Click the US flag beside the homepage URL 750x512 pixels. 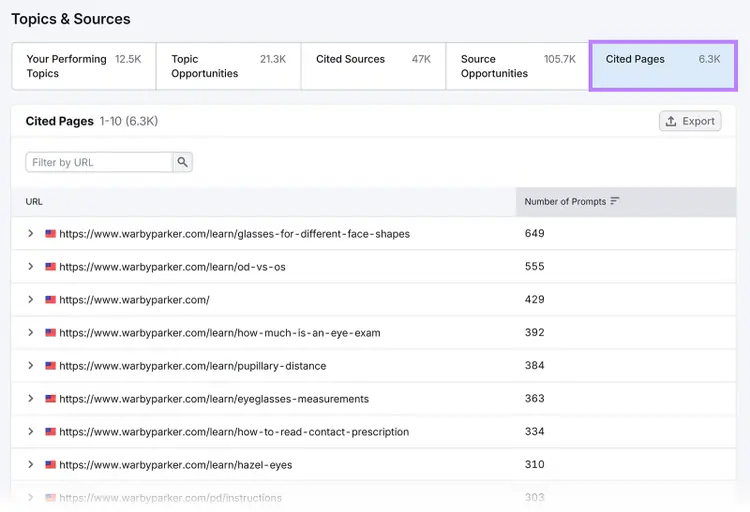pyautogui.click(x=50, y=300)
